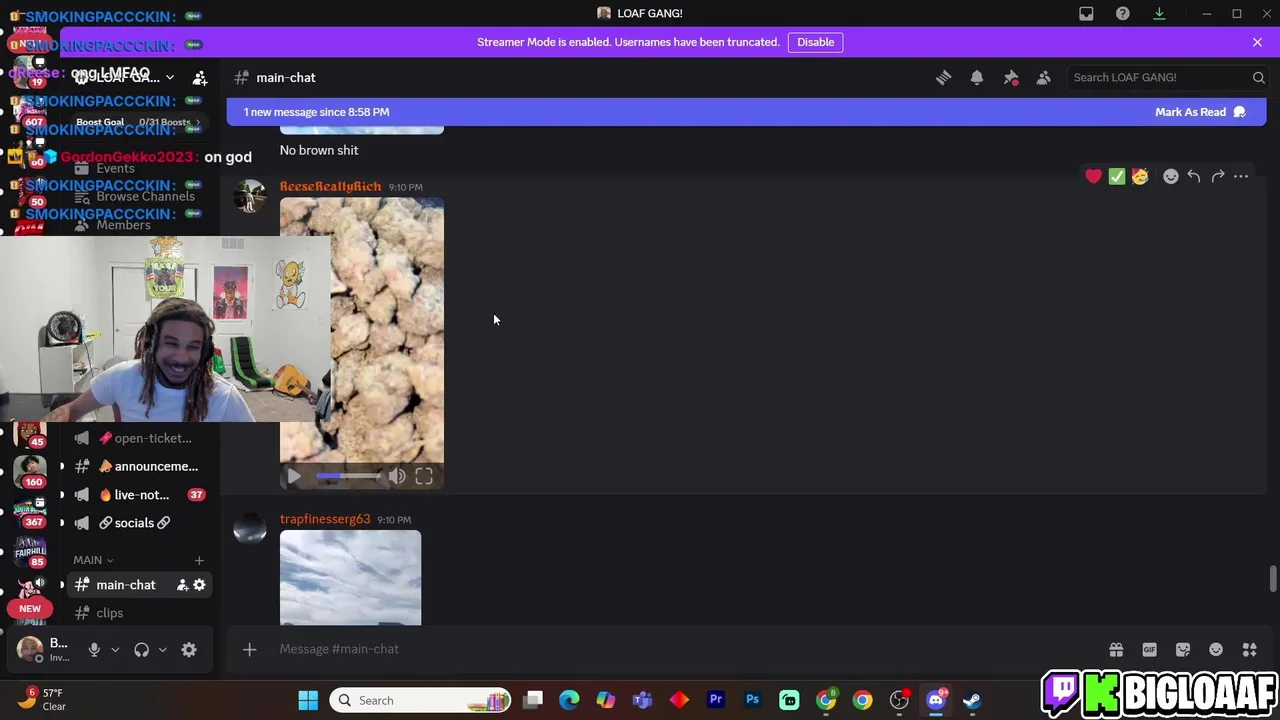1280x720 pixels.
Task: Disable Streamer Mode
Action: (x=815, y=42)
